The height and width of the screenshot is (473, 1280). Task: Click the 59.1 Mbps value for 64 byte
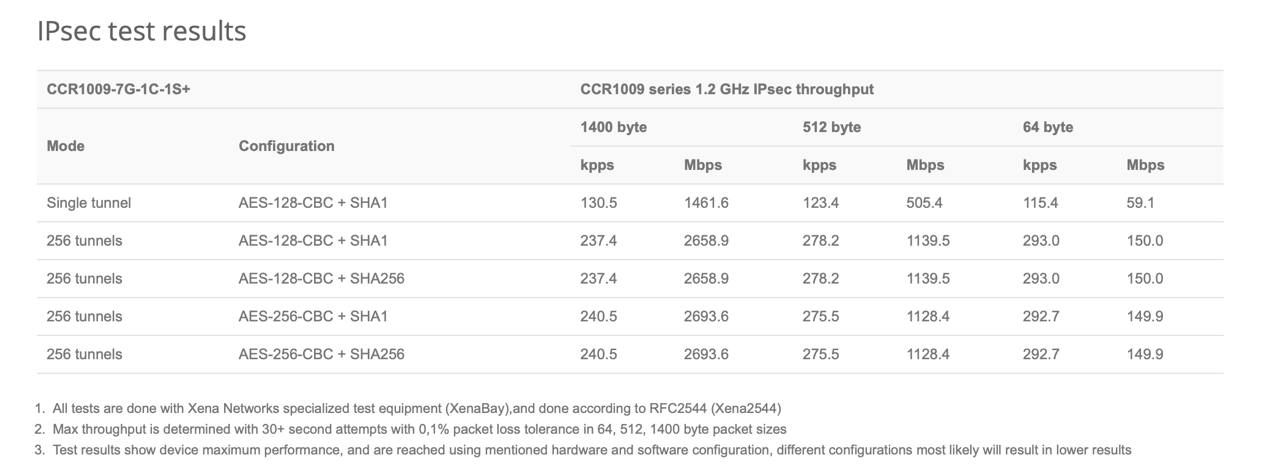(1140, 203)
